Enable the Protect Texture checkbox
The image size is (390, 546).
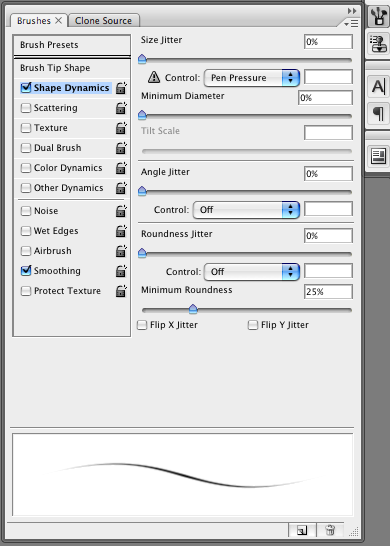[x=26, y=291]
